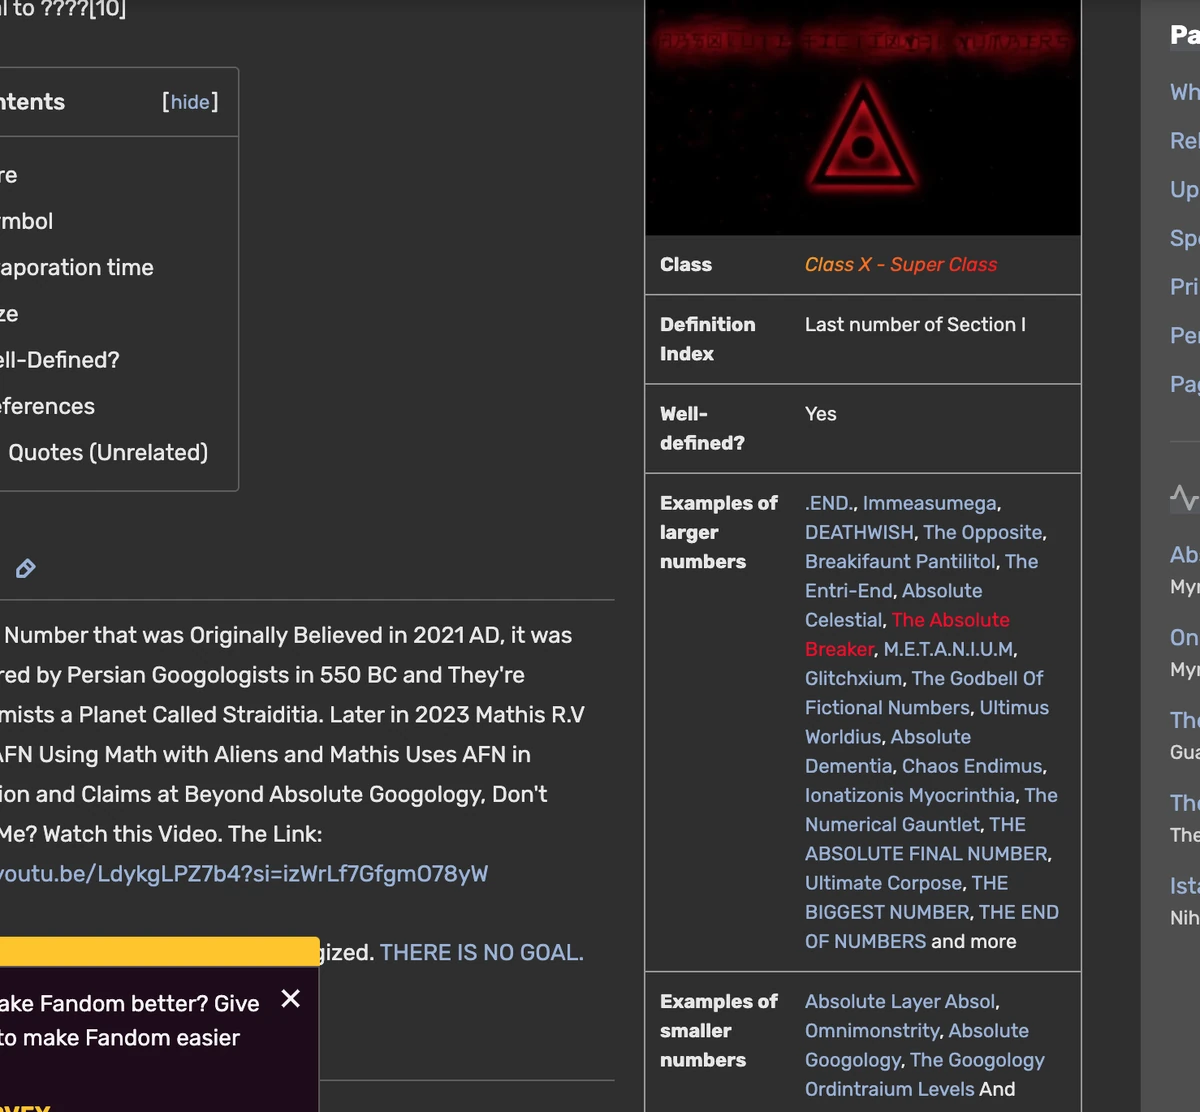Screen dimensions: 1200x1112
Task: Open the THERE IS NO GOAL link
Action: 482,953
